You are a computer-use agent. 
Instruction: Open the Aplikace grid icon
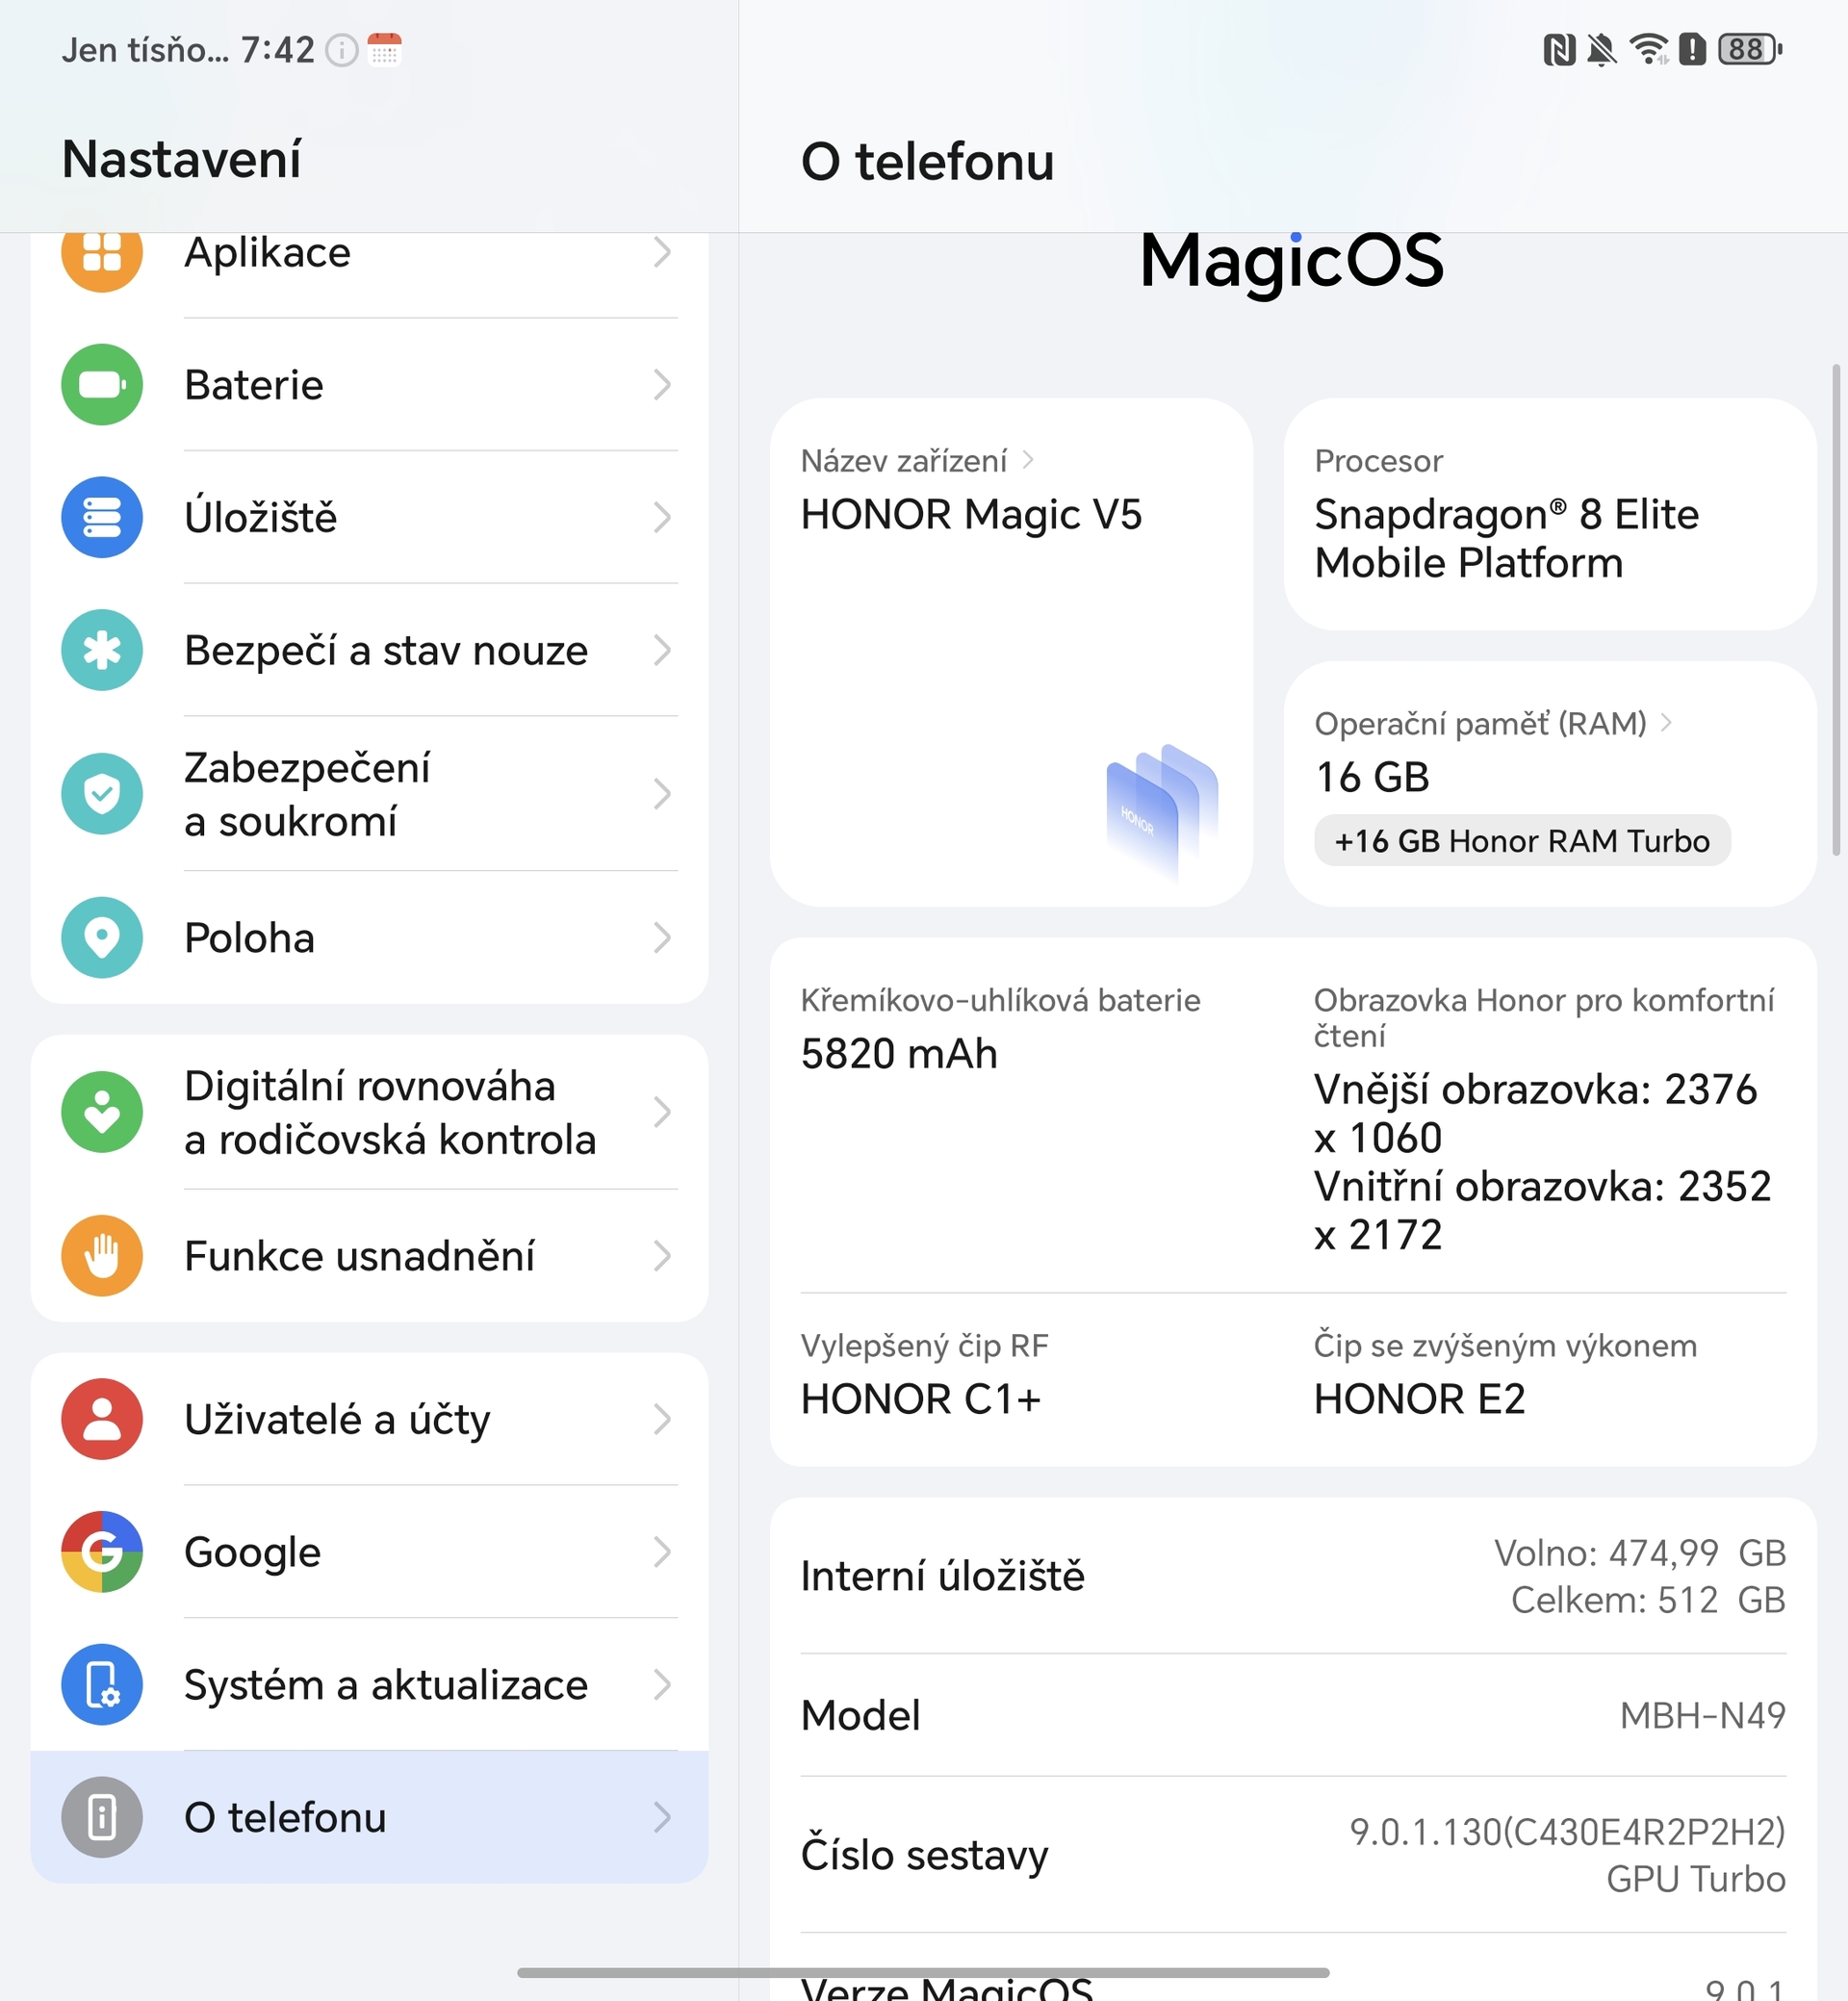point(101,258)
